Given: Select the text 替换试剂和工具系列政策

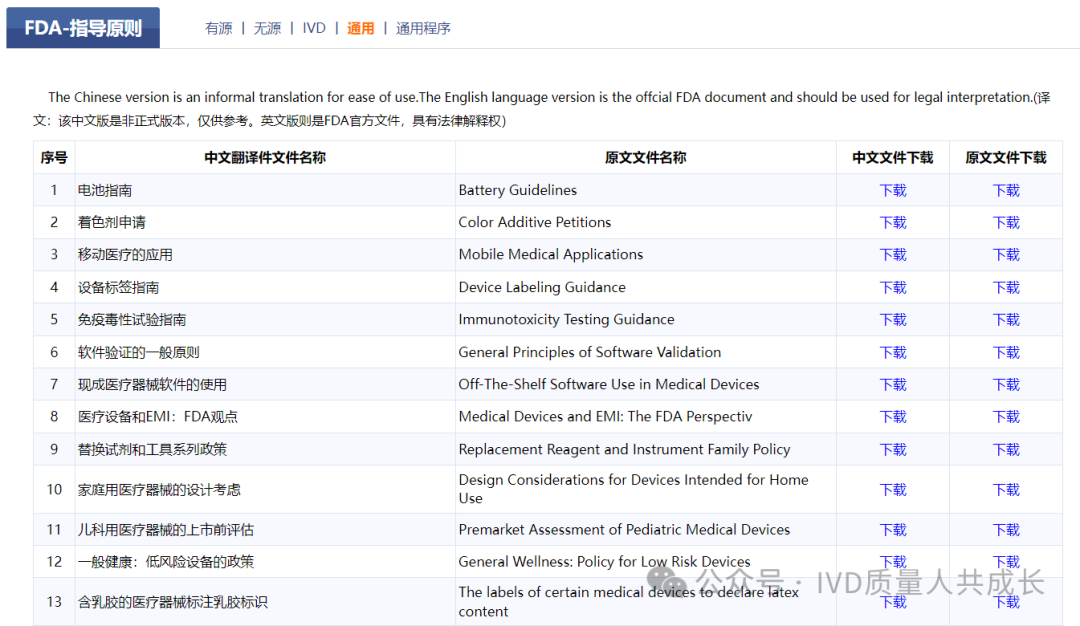Looking at the screenshot, I should (152, 450).
